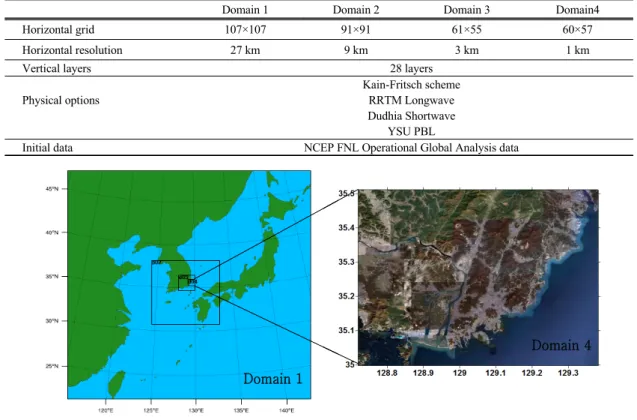Screen dimensions: 637x420
Task: Click the Domain 3 column header
Action: pyautogui.click(x=466, y=10)
